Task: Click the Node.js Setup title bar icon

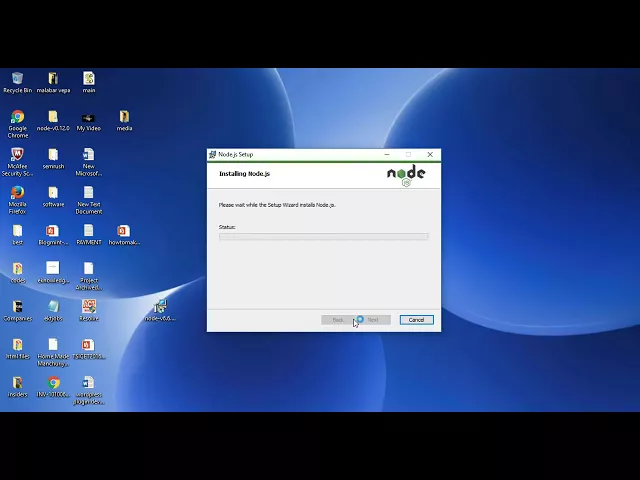Action: 213,154
